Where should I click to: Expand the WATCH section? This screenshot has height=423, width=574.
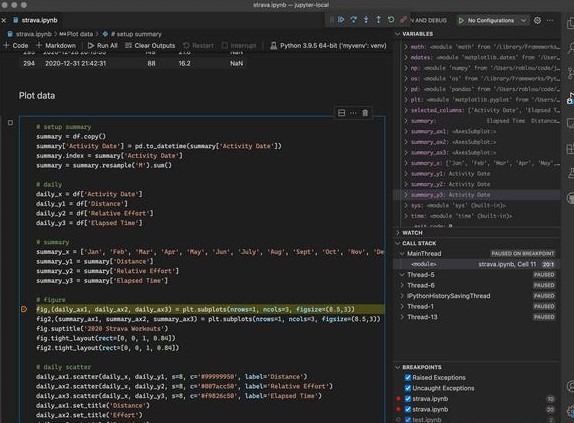pyautogui.click(x=398, y=233)
